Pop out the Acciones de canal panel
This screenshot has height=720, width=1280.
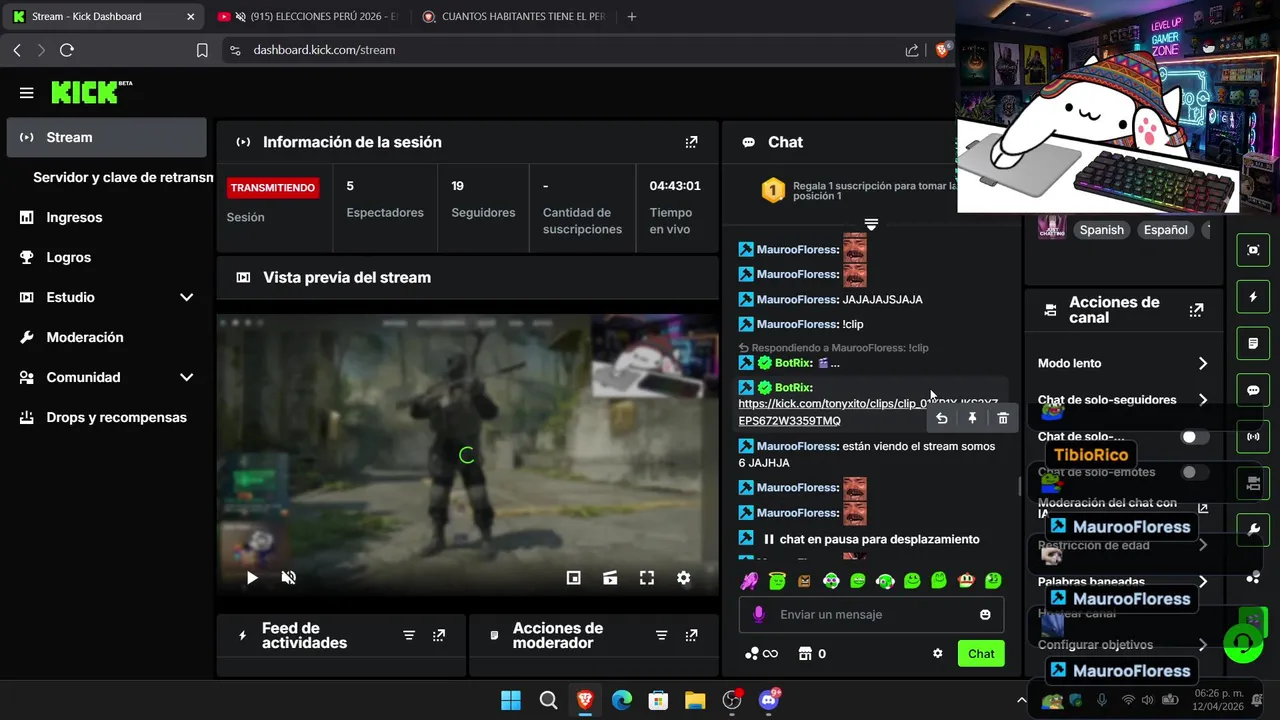(x=1196, y=310)
